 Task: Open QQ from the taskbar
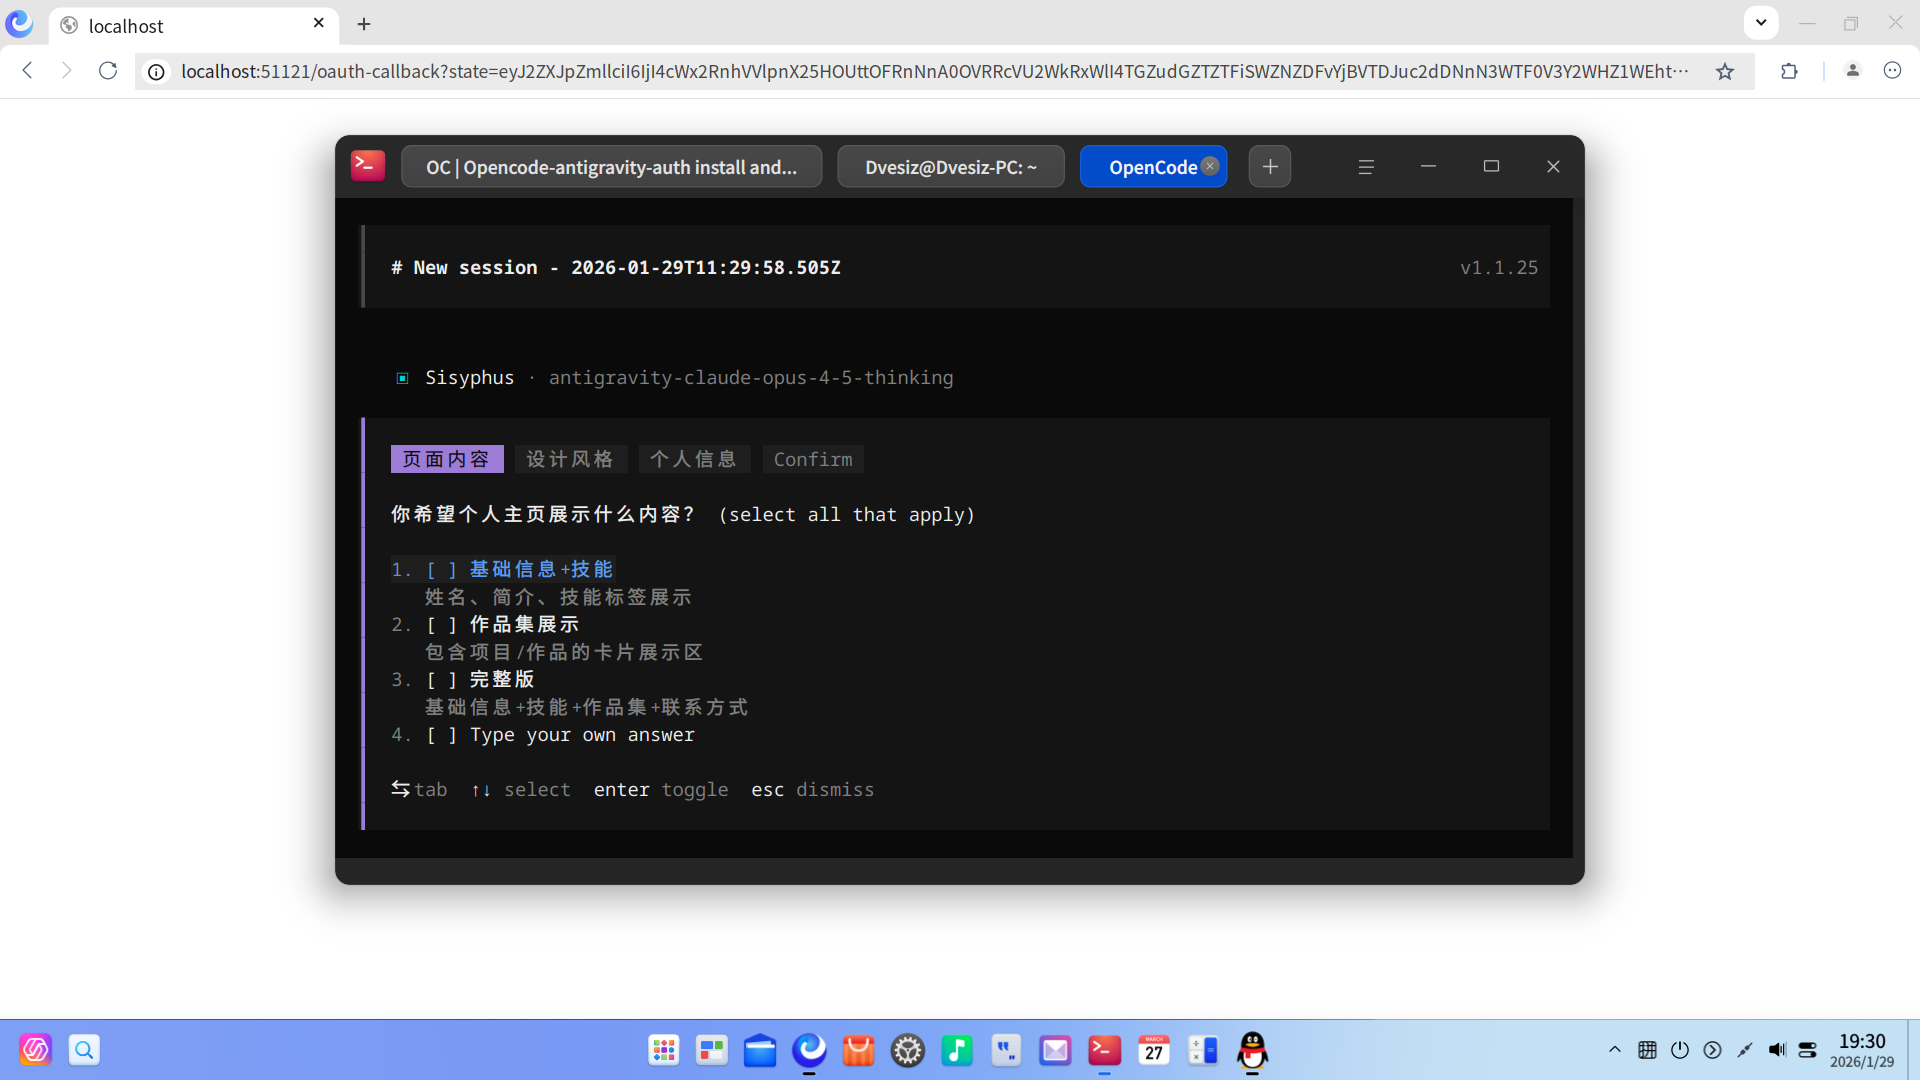tap(1251, 1052)
